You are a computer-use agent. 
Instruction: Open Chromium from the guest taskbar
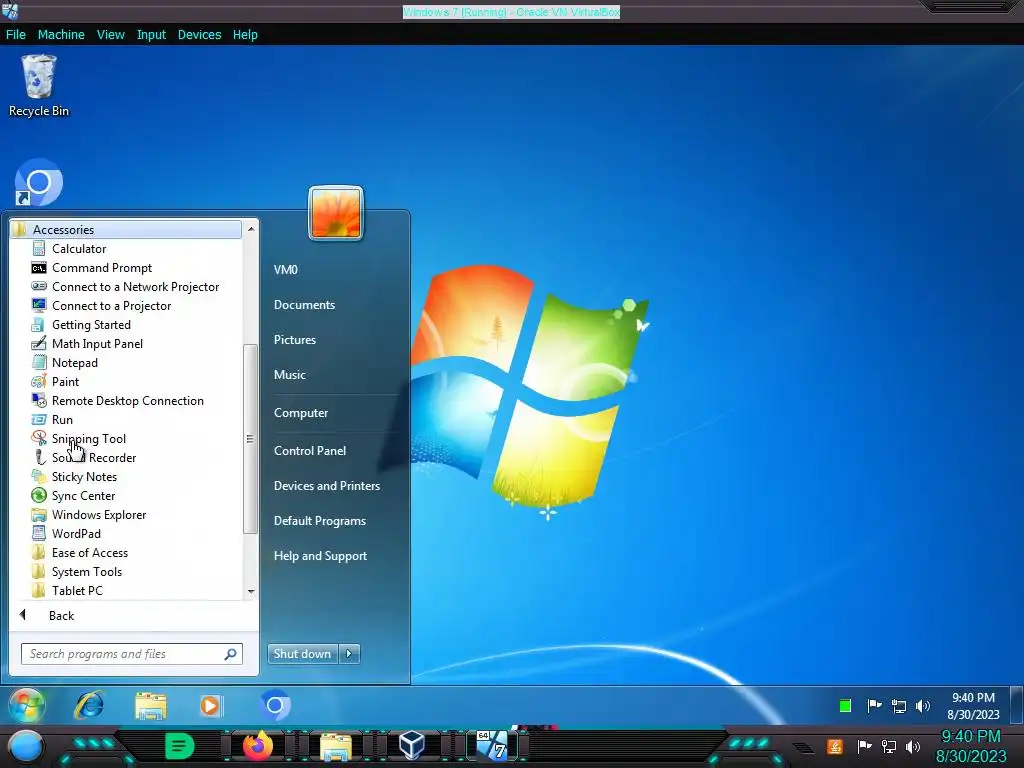pos(276,705)
